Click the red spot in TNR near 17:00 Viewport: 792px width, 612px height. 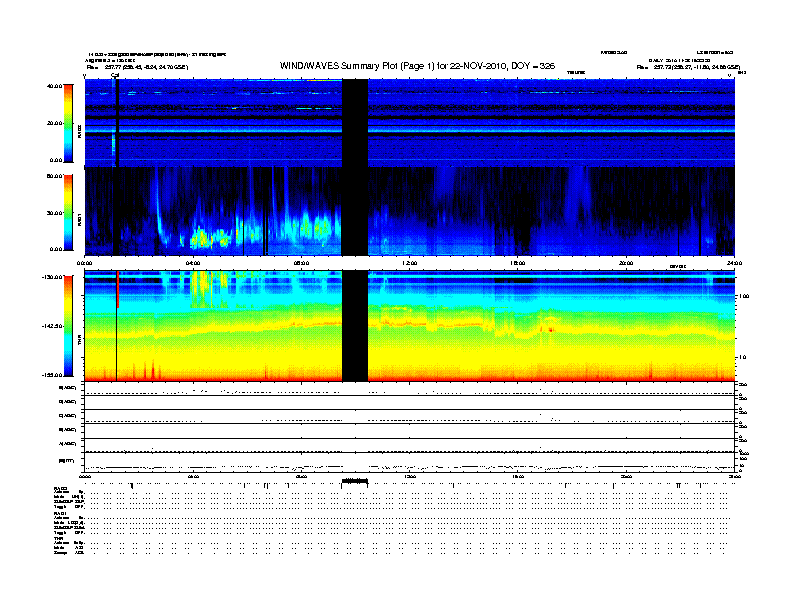pyautogui.click(x=550, y=329)
